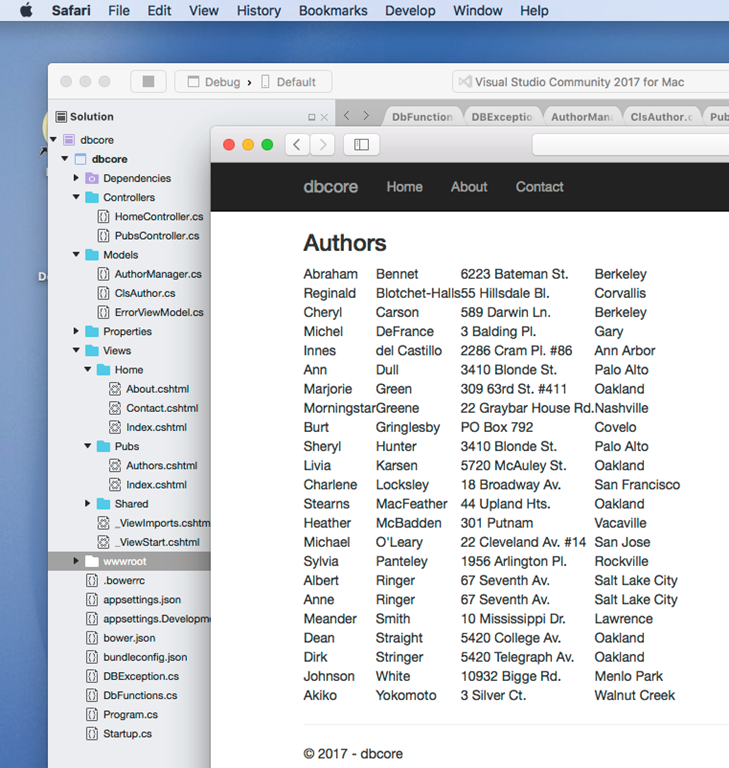Click the Contact navigation link
Screen dimensions: 729x768
coord(539,187)
